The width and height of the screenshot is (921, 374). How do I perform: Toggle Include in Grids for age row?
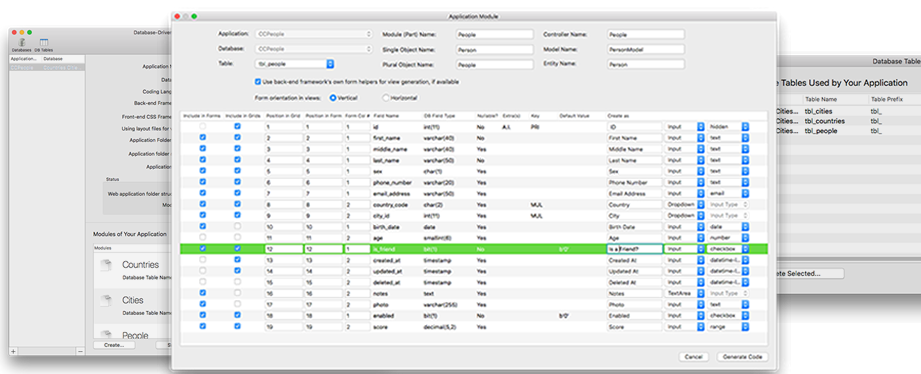[x=237, y=237]
